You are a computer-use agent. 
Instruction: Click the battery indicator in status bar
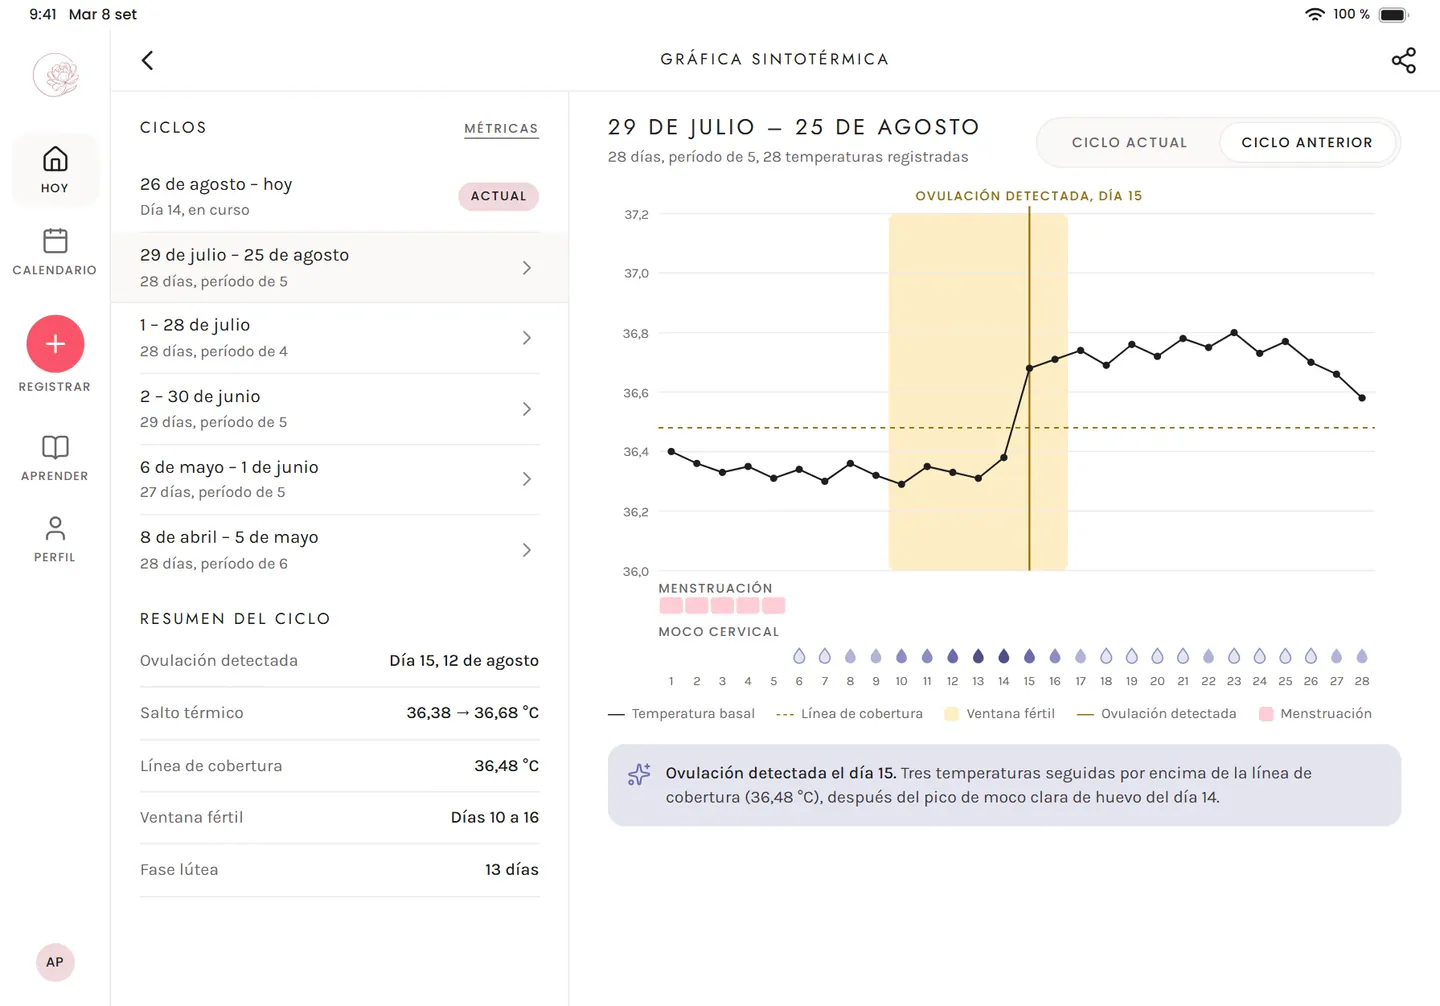pyautogui.click(x=1394, y=15)
